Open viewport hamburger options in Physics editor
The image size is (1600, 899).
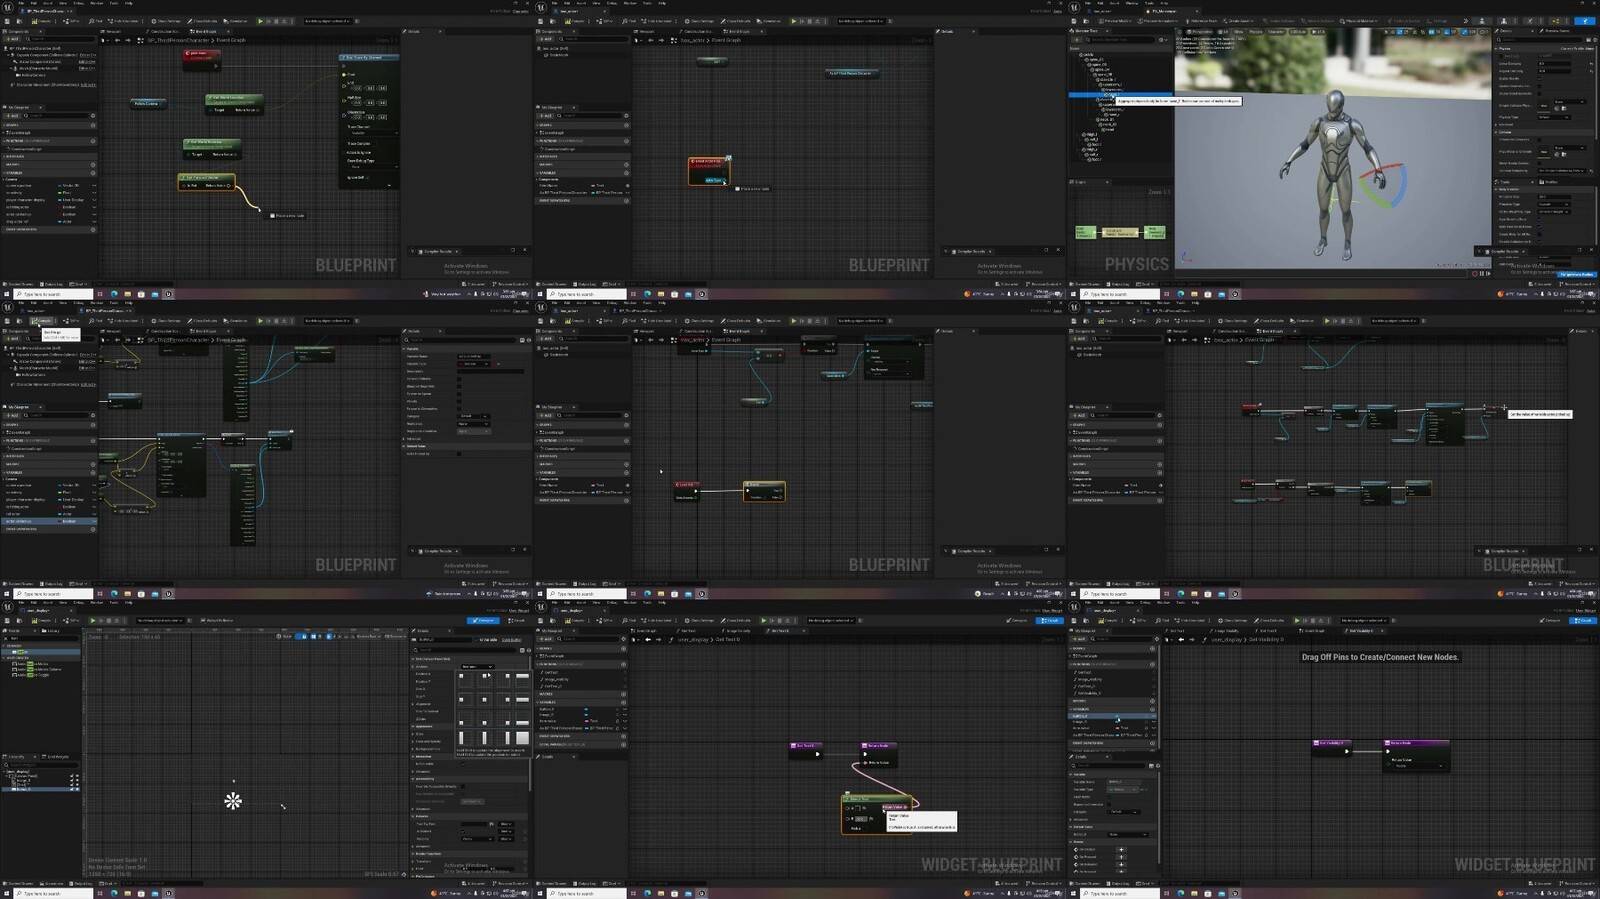pyautogui.click(x=1179, y=32)
